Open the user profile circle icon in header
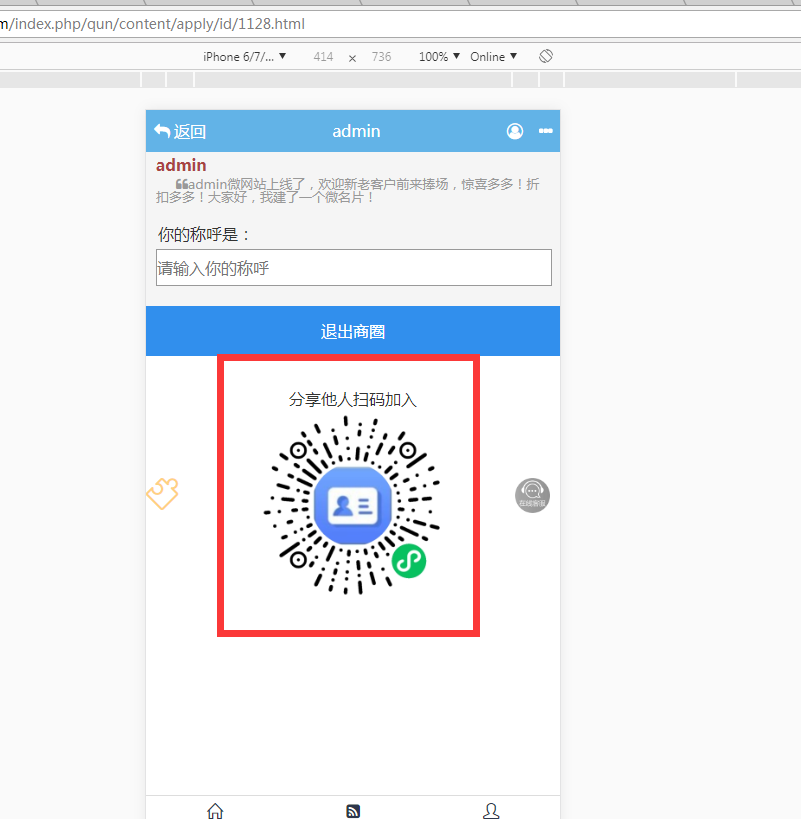 (x=515, y=131)
